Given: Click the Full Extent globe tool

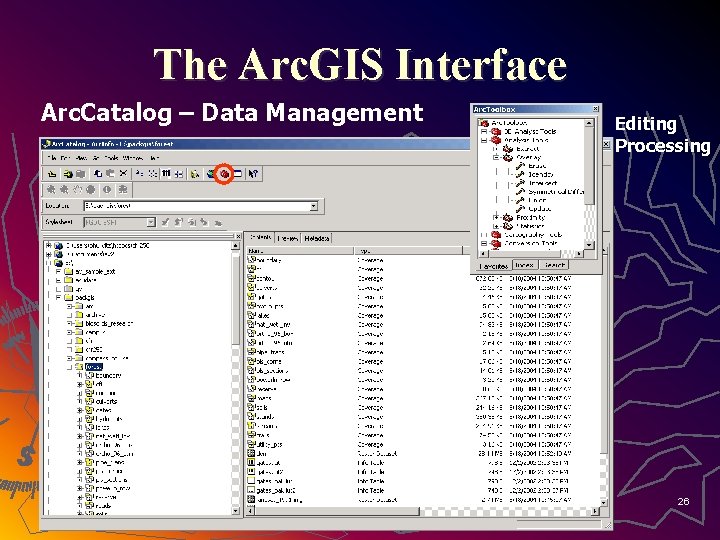Looking at the screenshot, I should tap(91, 189).
